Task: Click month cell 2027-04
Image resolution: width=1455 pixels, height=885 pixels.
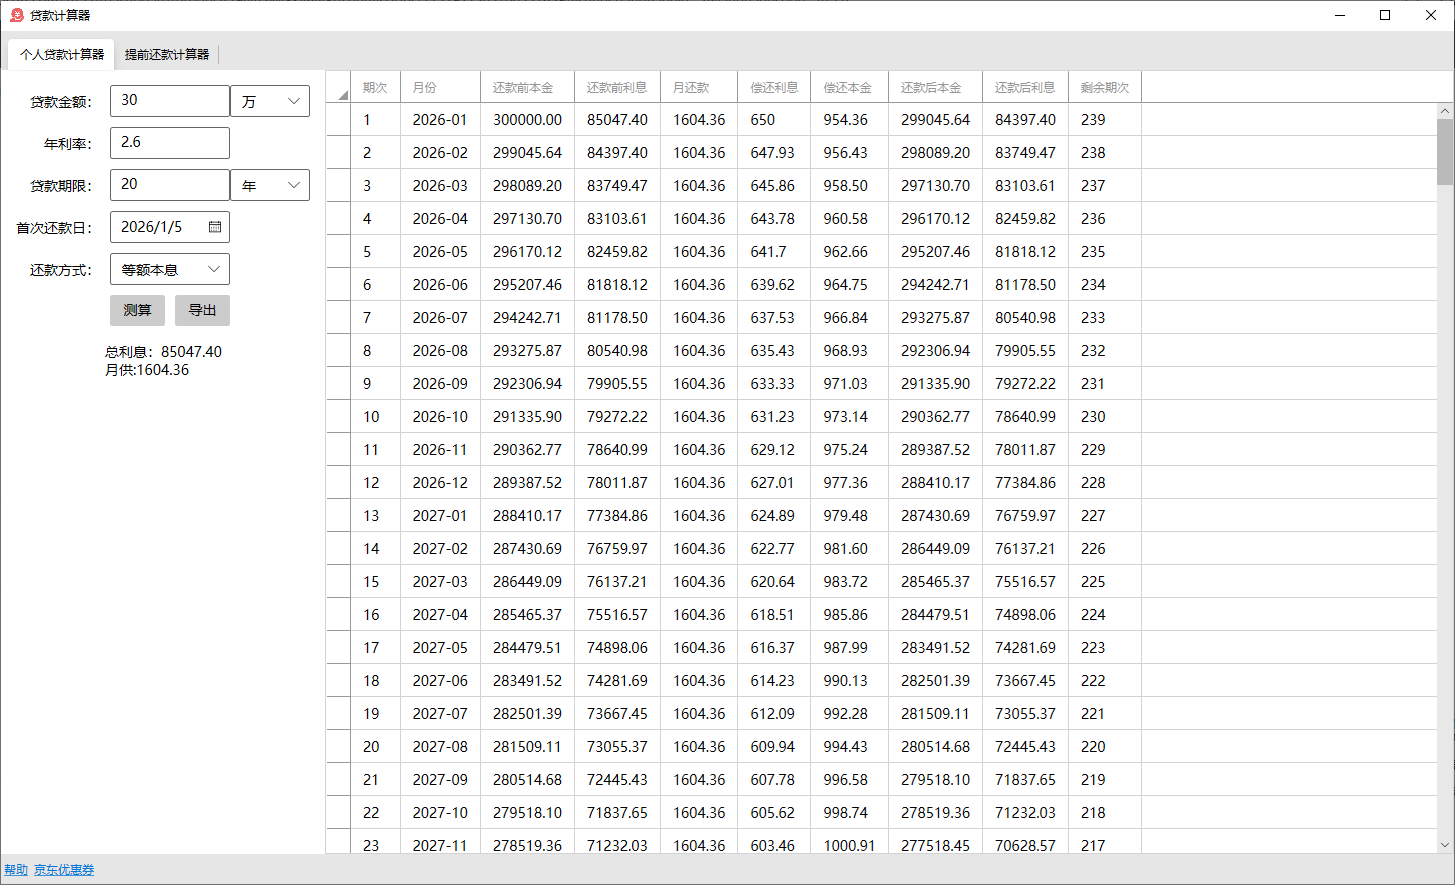Action: click(x=440, y=614)
